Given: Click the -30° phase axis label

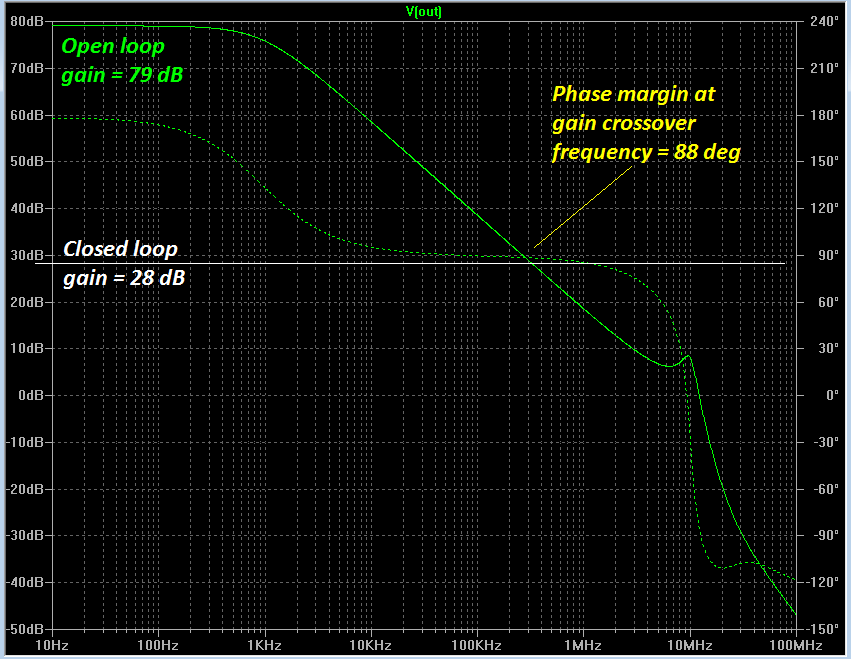Looking at the screenshot, I should click(x=826, y=442).
